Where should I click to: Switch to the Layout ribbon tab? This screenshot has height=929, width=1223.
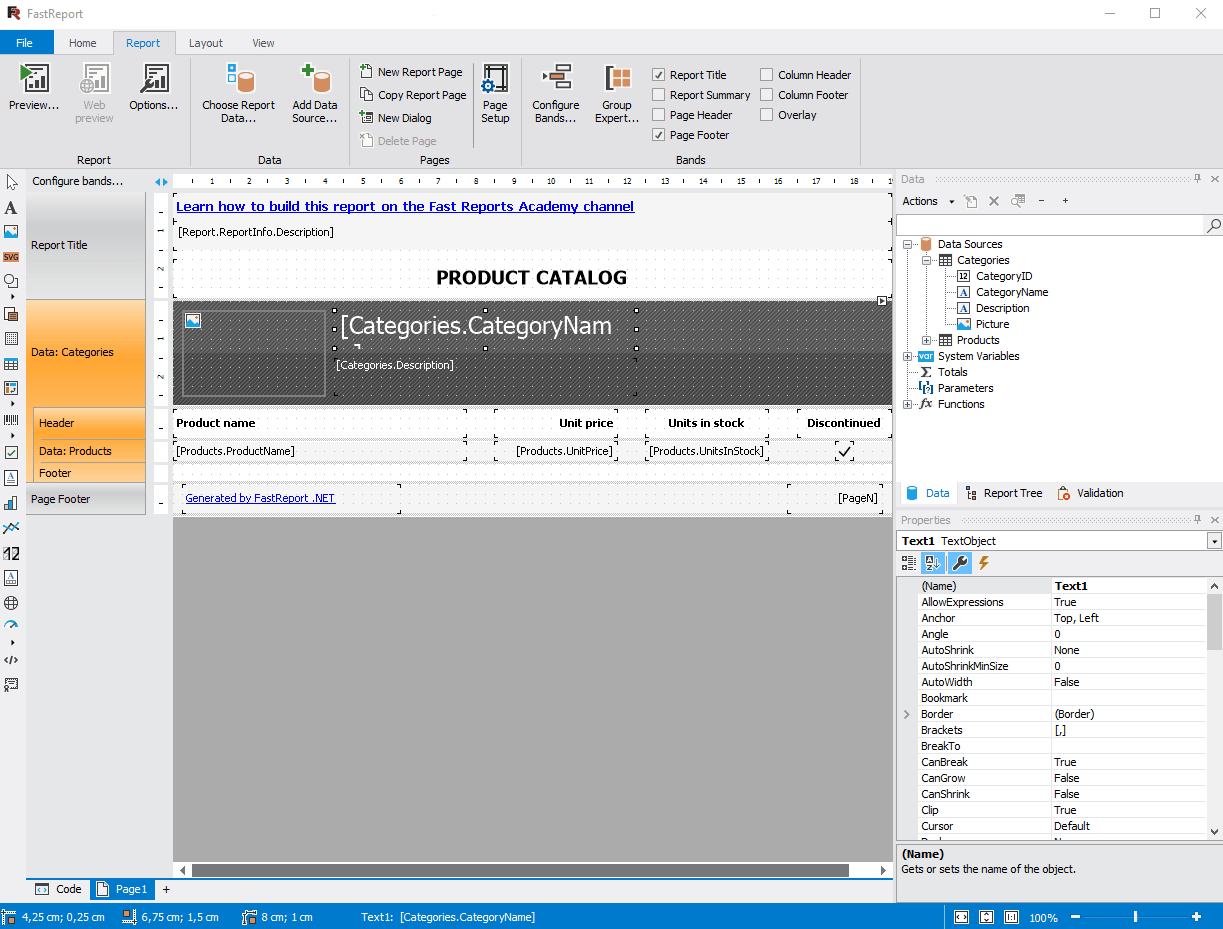tap(206, 43)
